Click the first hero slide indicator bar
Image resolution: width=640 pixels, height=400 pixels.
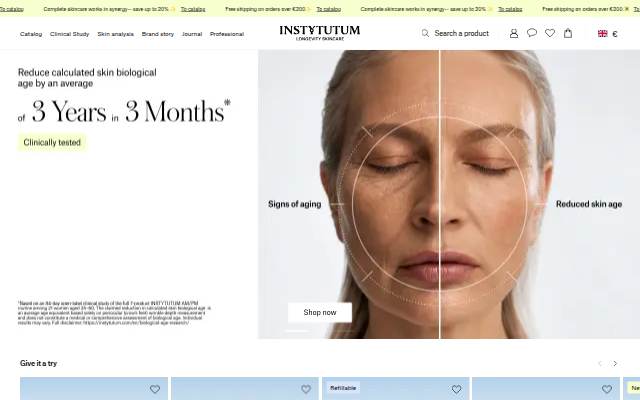[297, 331]
